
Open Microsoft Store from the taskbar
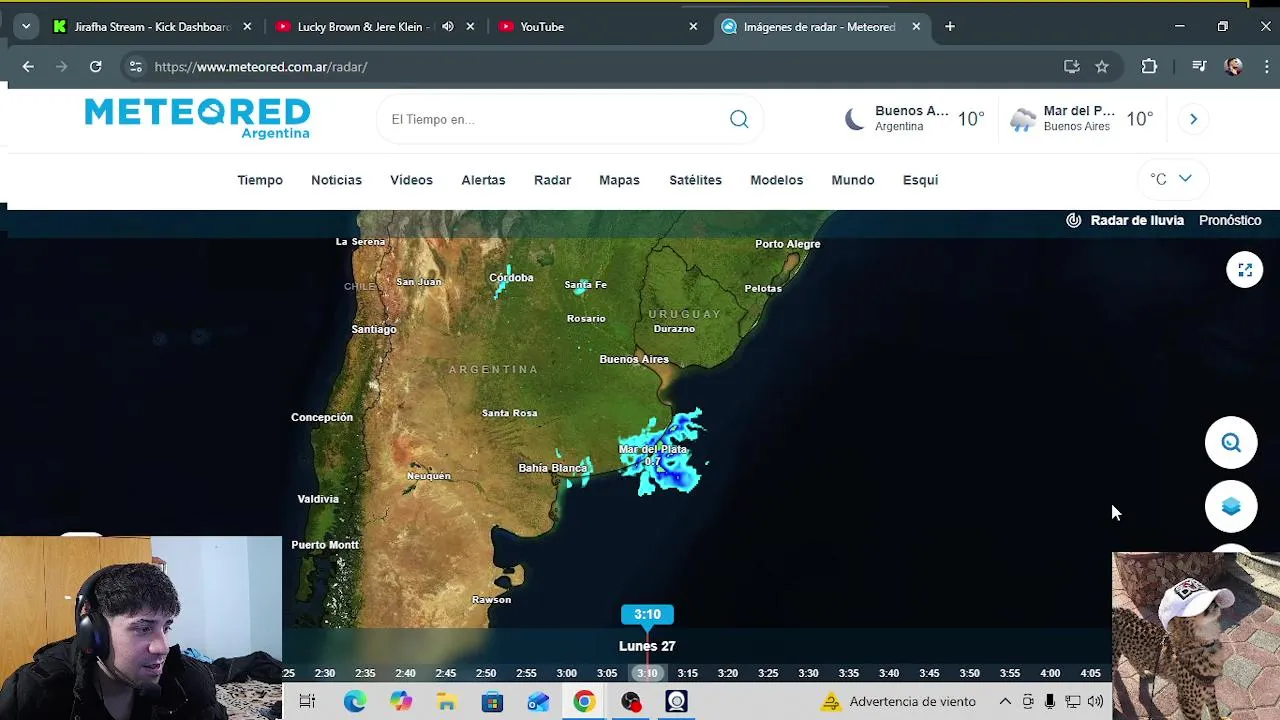(x=492, y=702)
